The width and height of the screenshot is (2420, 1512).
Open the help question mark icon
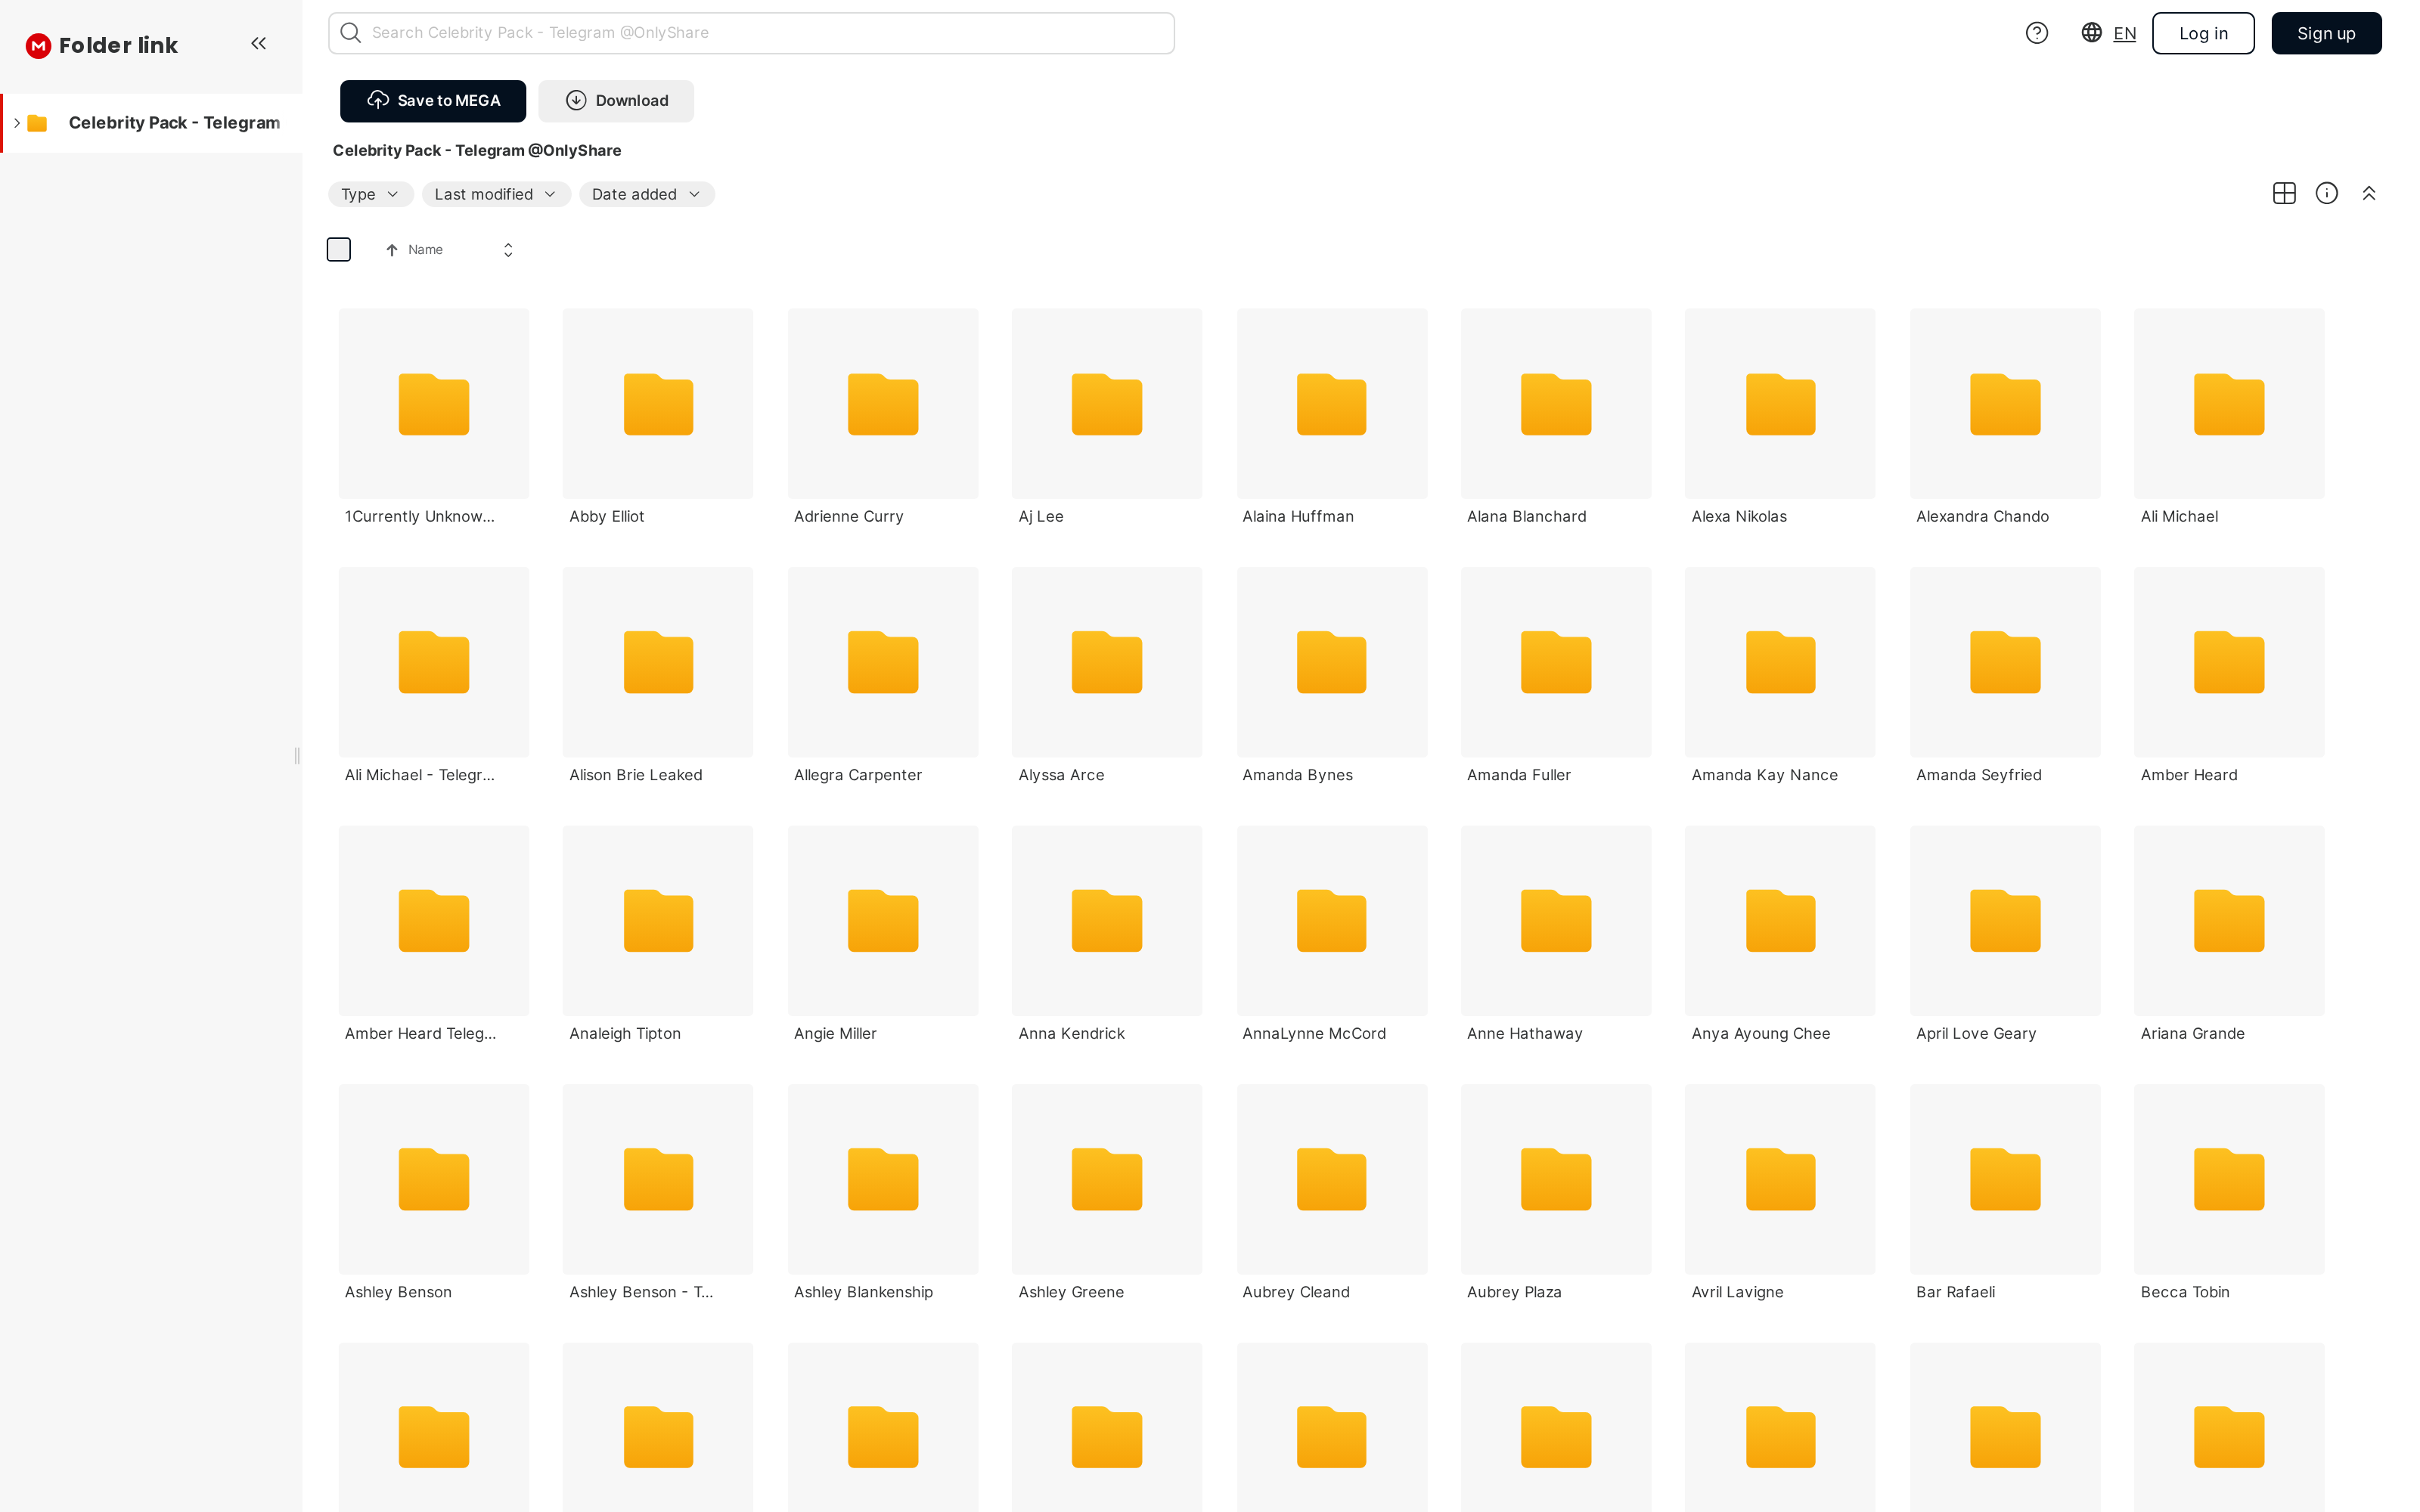2036,33
